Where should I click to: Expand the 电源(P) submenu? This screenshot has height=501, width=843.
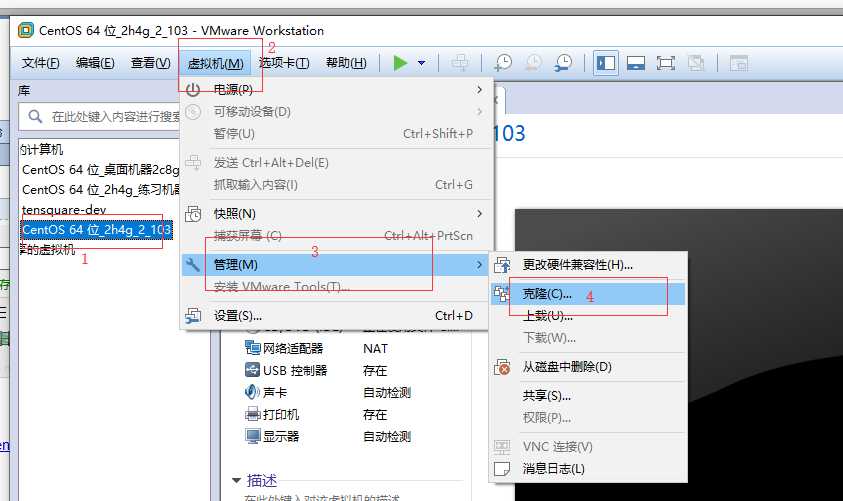click(x=337, y=89)
